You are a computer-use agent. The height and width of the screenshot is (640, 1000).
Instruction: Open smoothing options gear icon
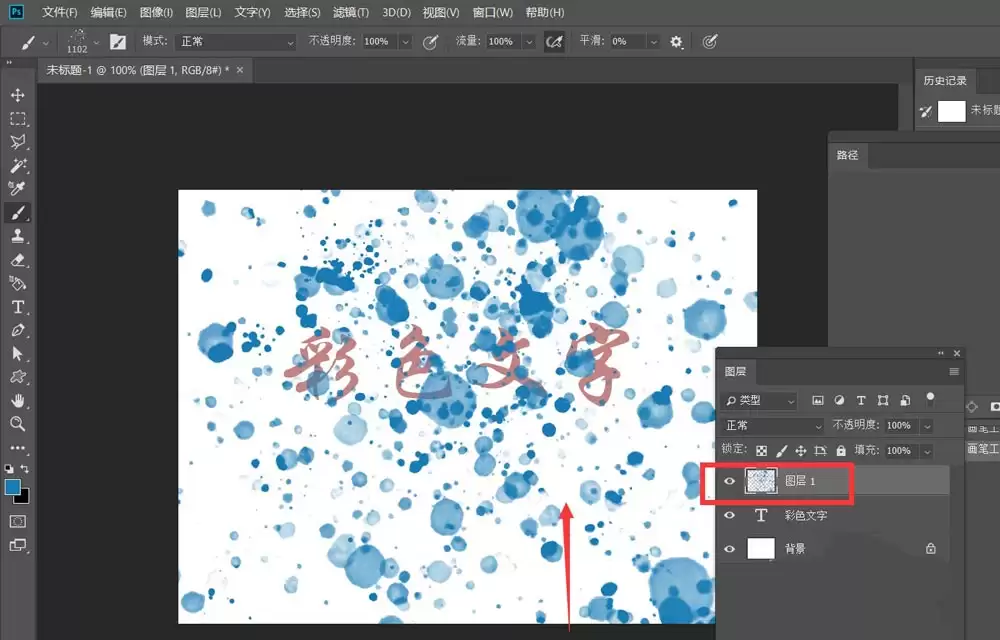[676, 42]
